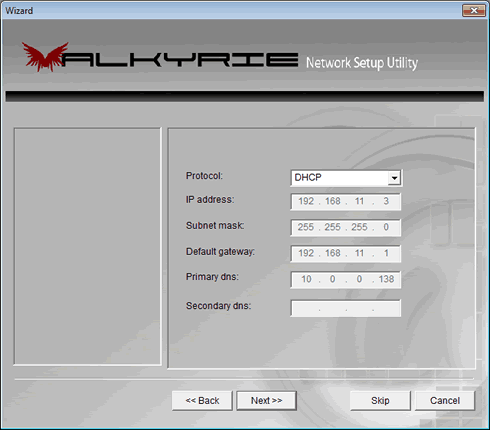Select the DHCP protocol combo box
The height and width of the screenshot is (430, 490).
(x=346, y=178)
